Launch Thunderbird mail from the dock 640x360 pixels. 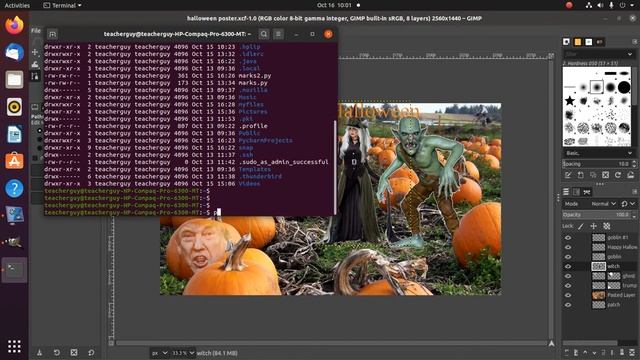coord(14,52)
